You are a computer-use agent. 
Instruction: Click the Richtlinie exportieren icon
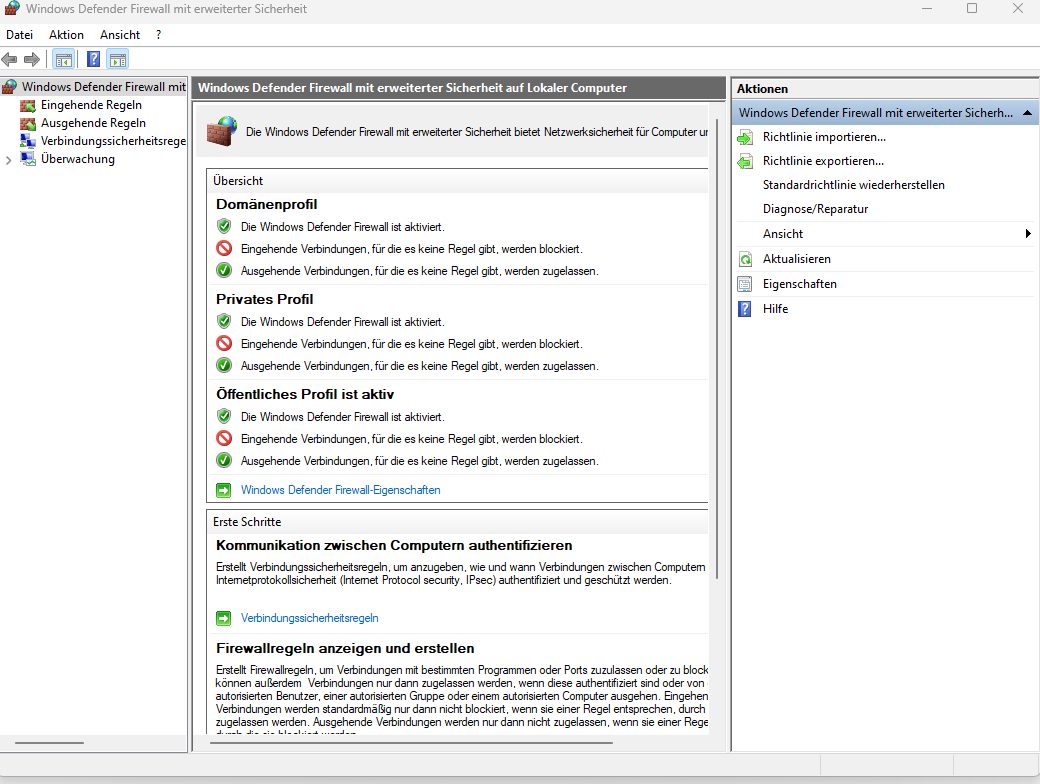coord(745,161)
